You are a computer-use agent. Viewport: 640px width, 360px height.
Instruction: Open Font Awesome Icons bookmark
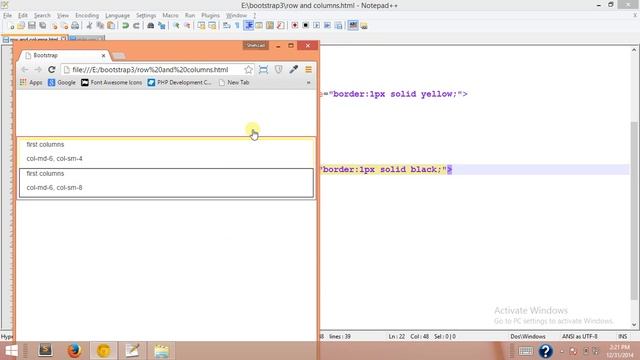tap(111, 82)
